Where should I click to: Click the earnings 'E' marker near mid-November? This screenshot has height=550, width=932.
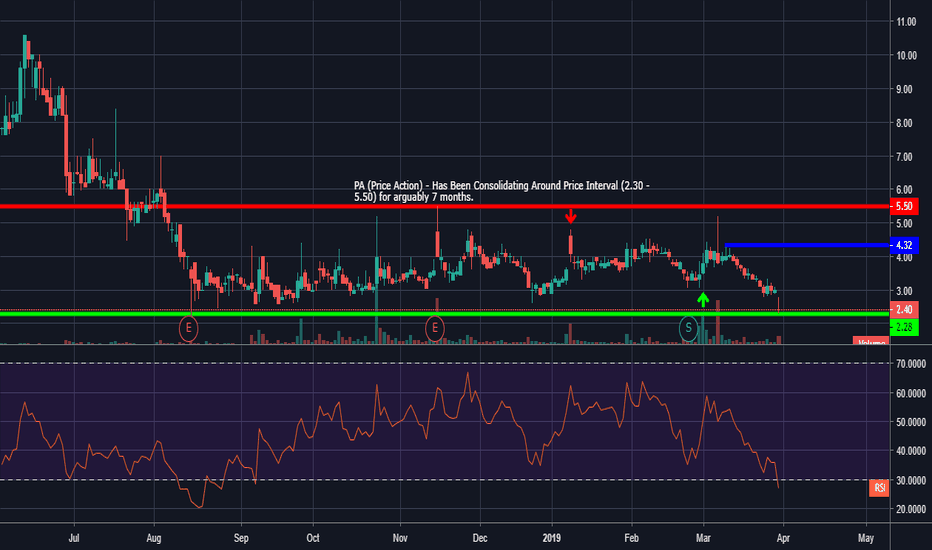click(x=435, y=328)
